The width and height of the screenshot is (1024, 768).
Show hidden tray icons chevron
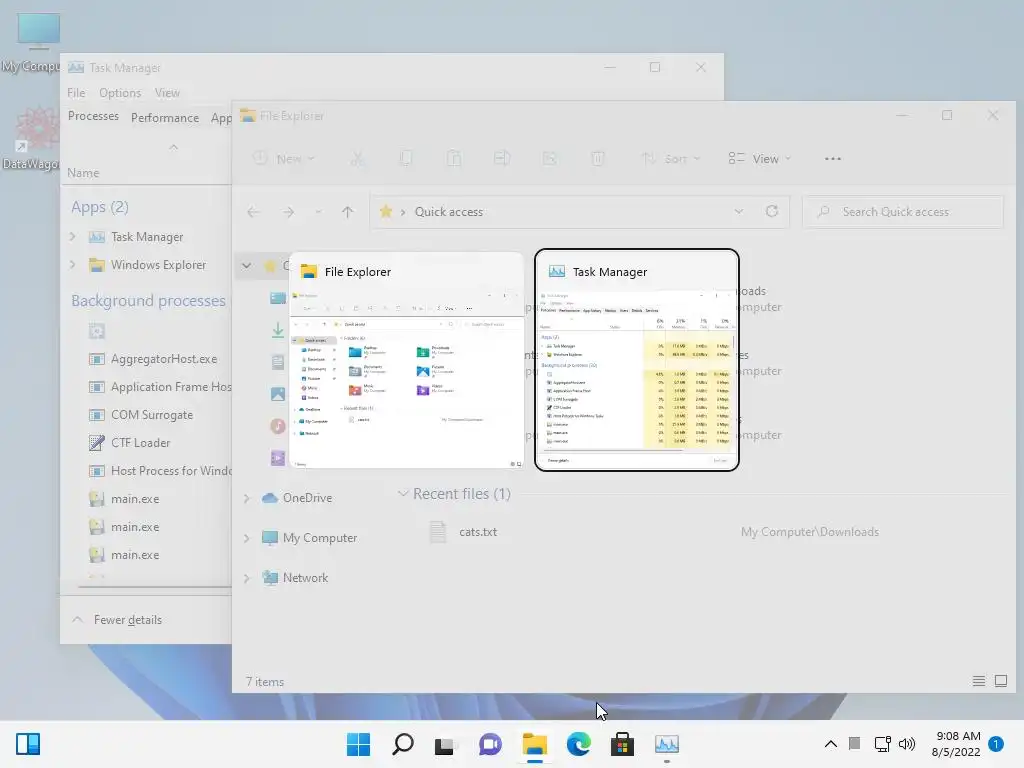tap(831, 744)
